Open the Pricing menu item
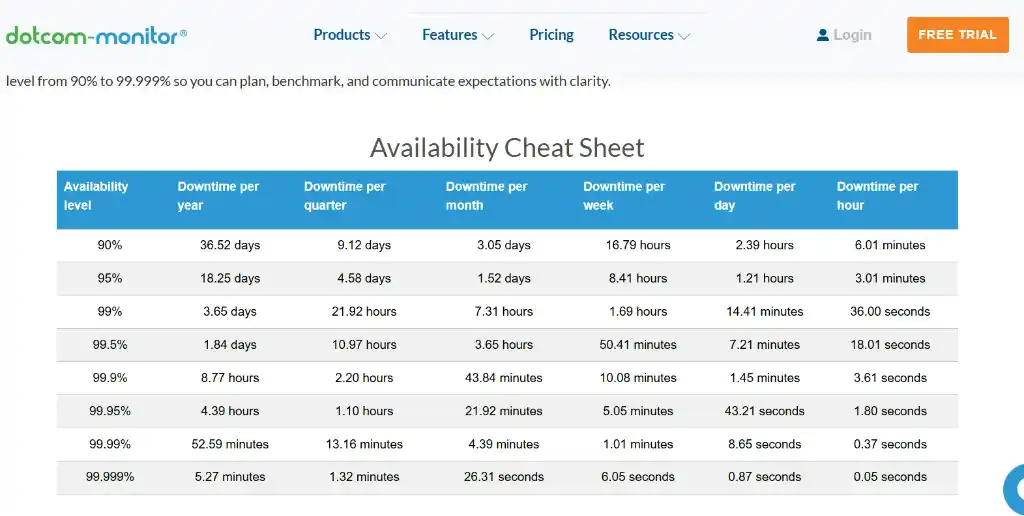Viewport: 1024px width, 516px height. [x=551, y=35]
